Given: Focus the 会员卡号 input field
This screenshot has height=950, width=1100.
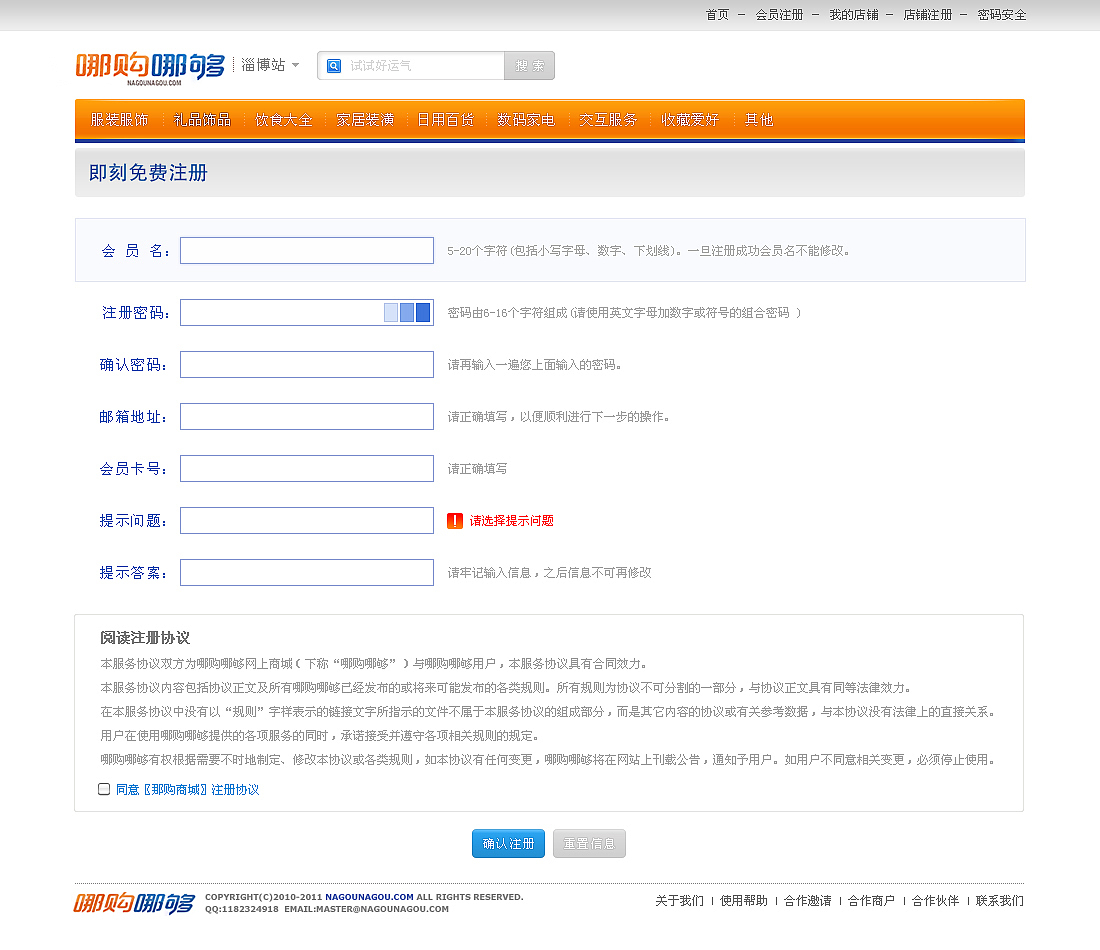Looking at the screenshot, I should [x=307, y=469].
